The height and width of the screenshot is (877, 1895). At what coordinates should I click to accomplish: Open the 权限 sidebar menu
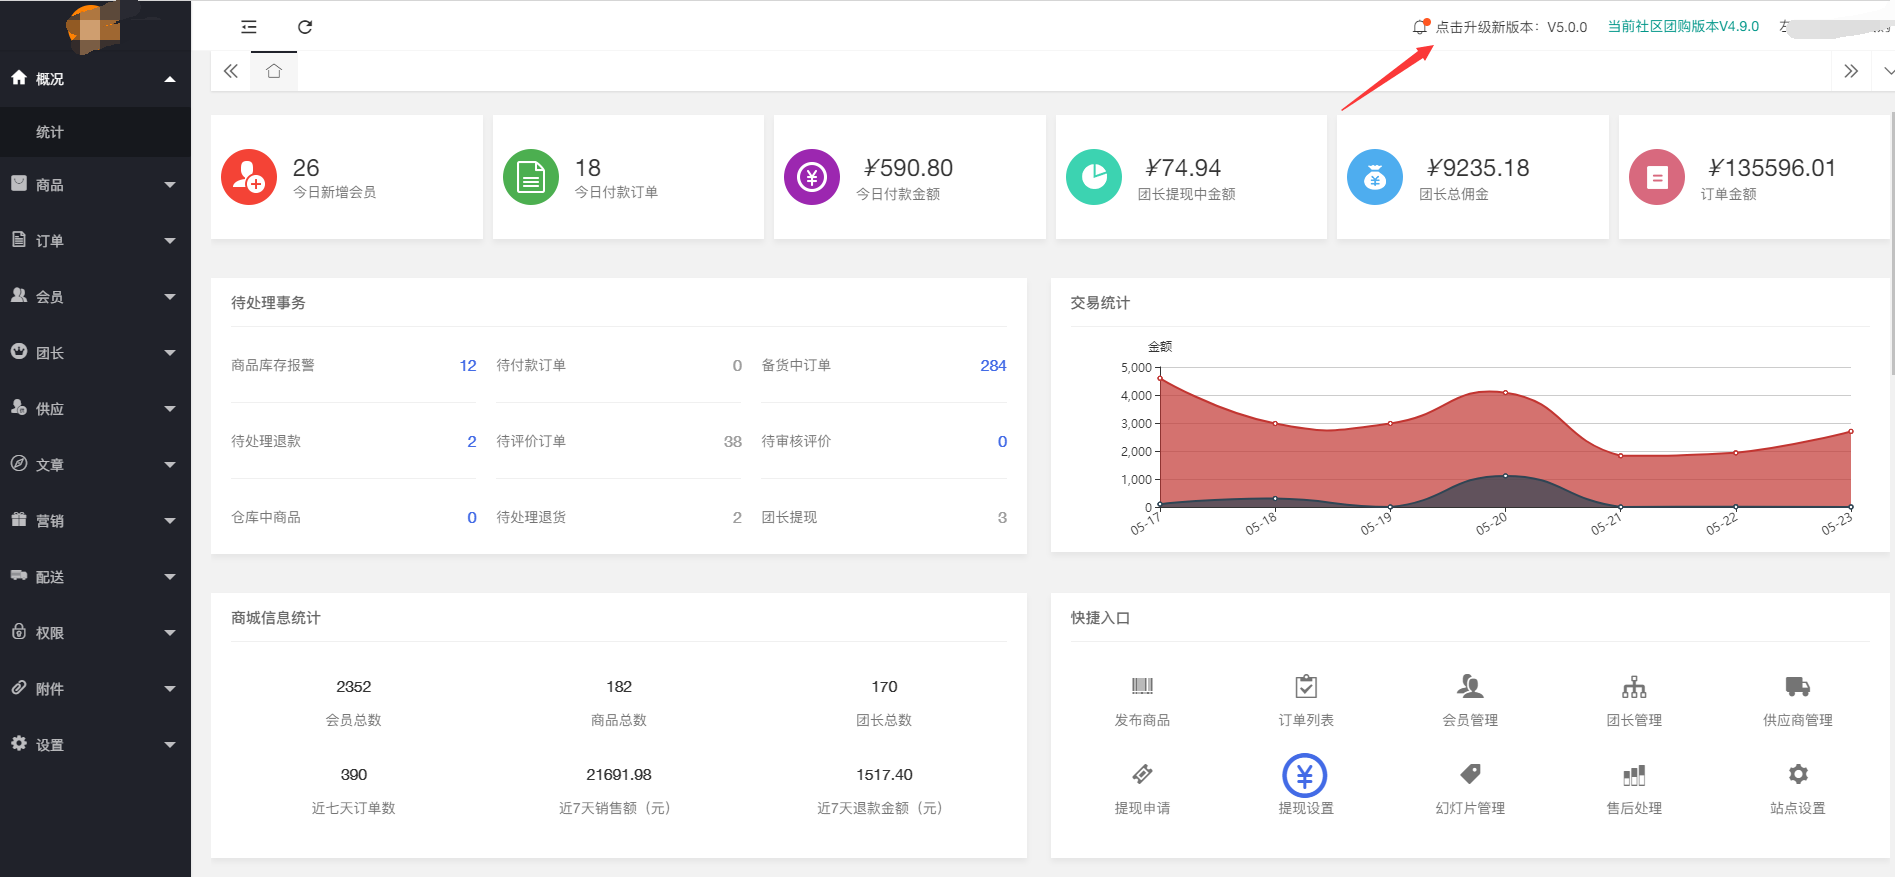(x=95, y=633)
